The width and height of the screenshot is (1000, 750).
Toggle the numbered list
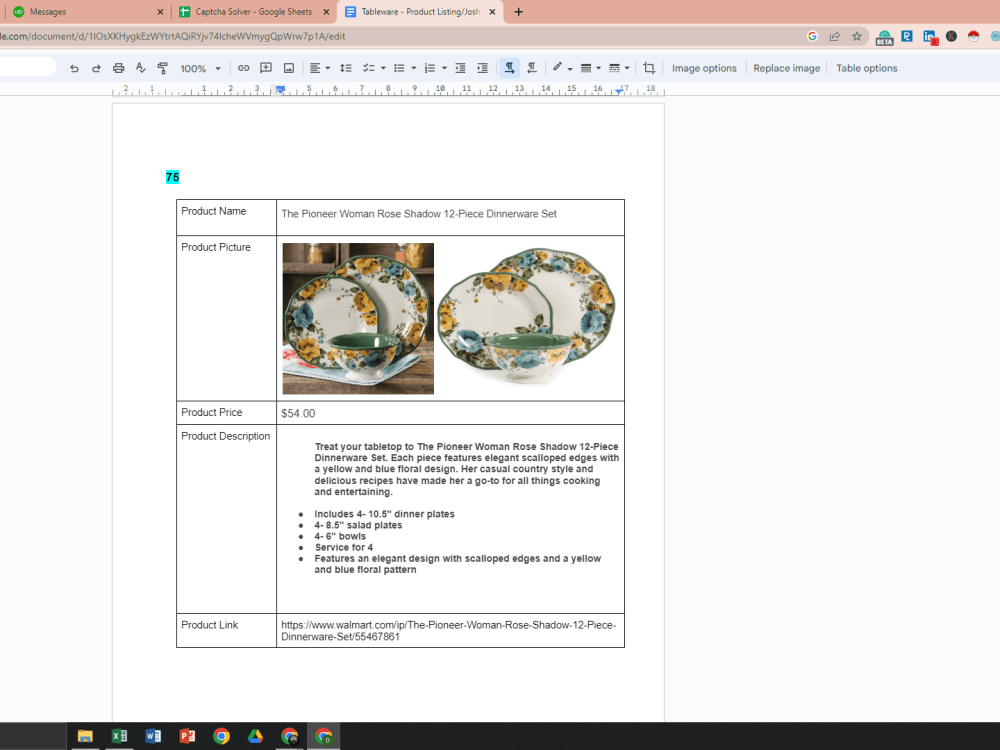(x=430, y=68)
